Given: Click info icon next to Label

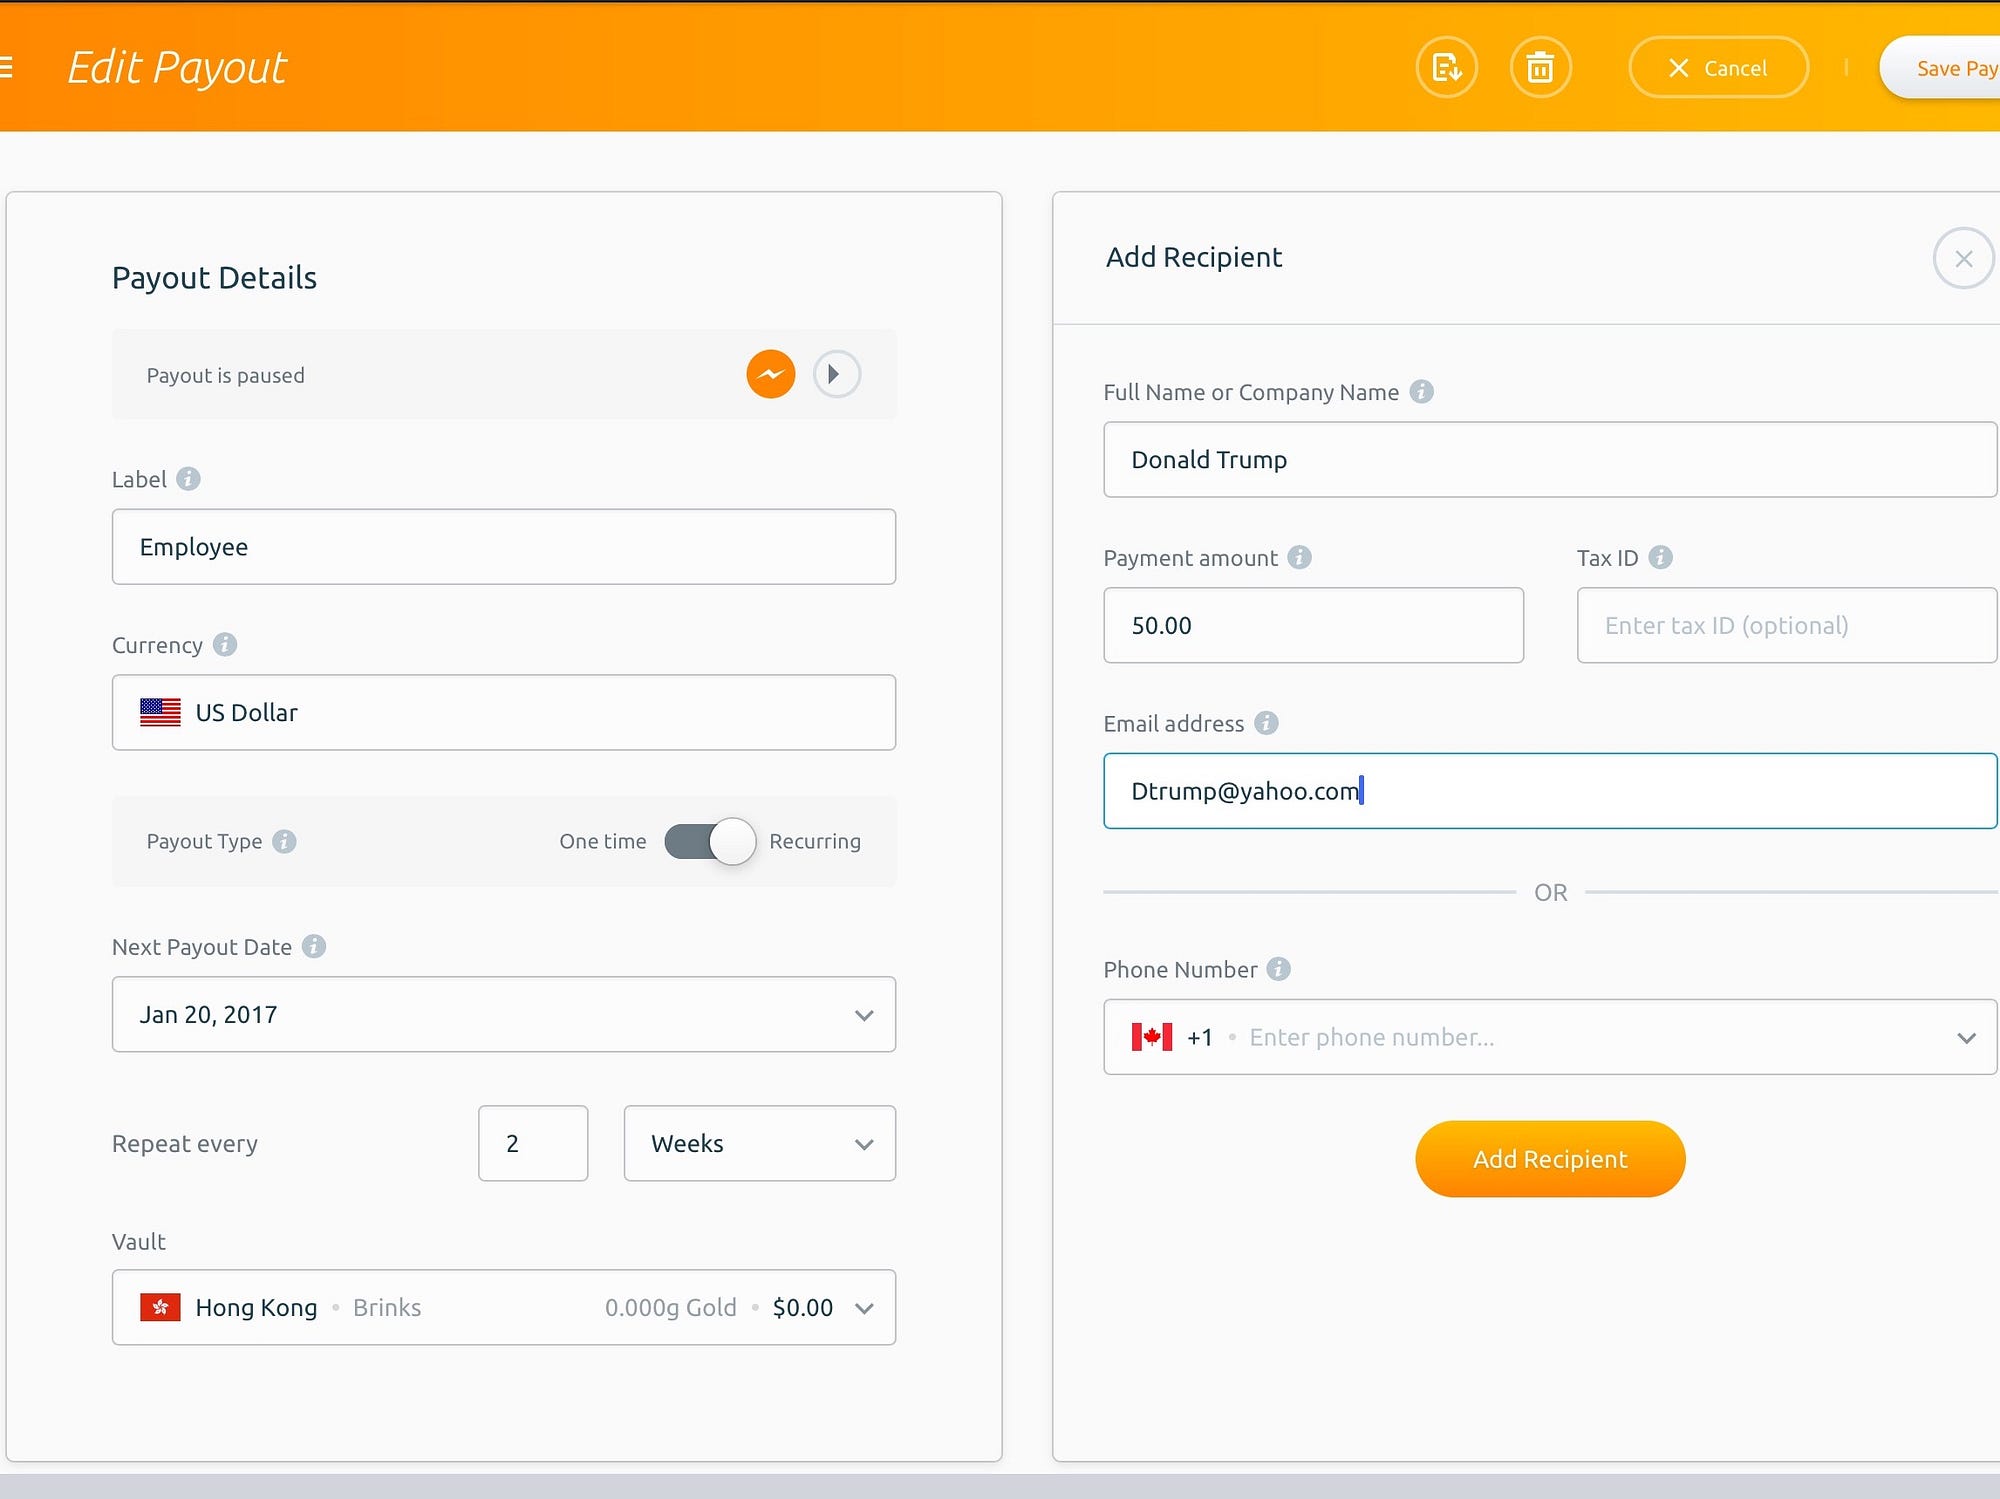Looking at the screenshot, I should pyautogui.click(x=188, y=479).
